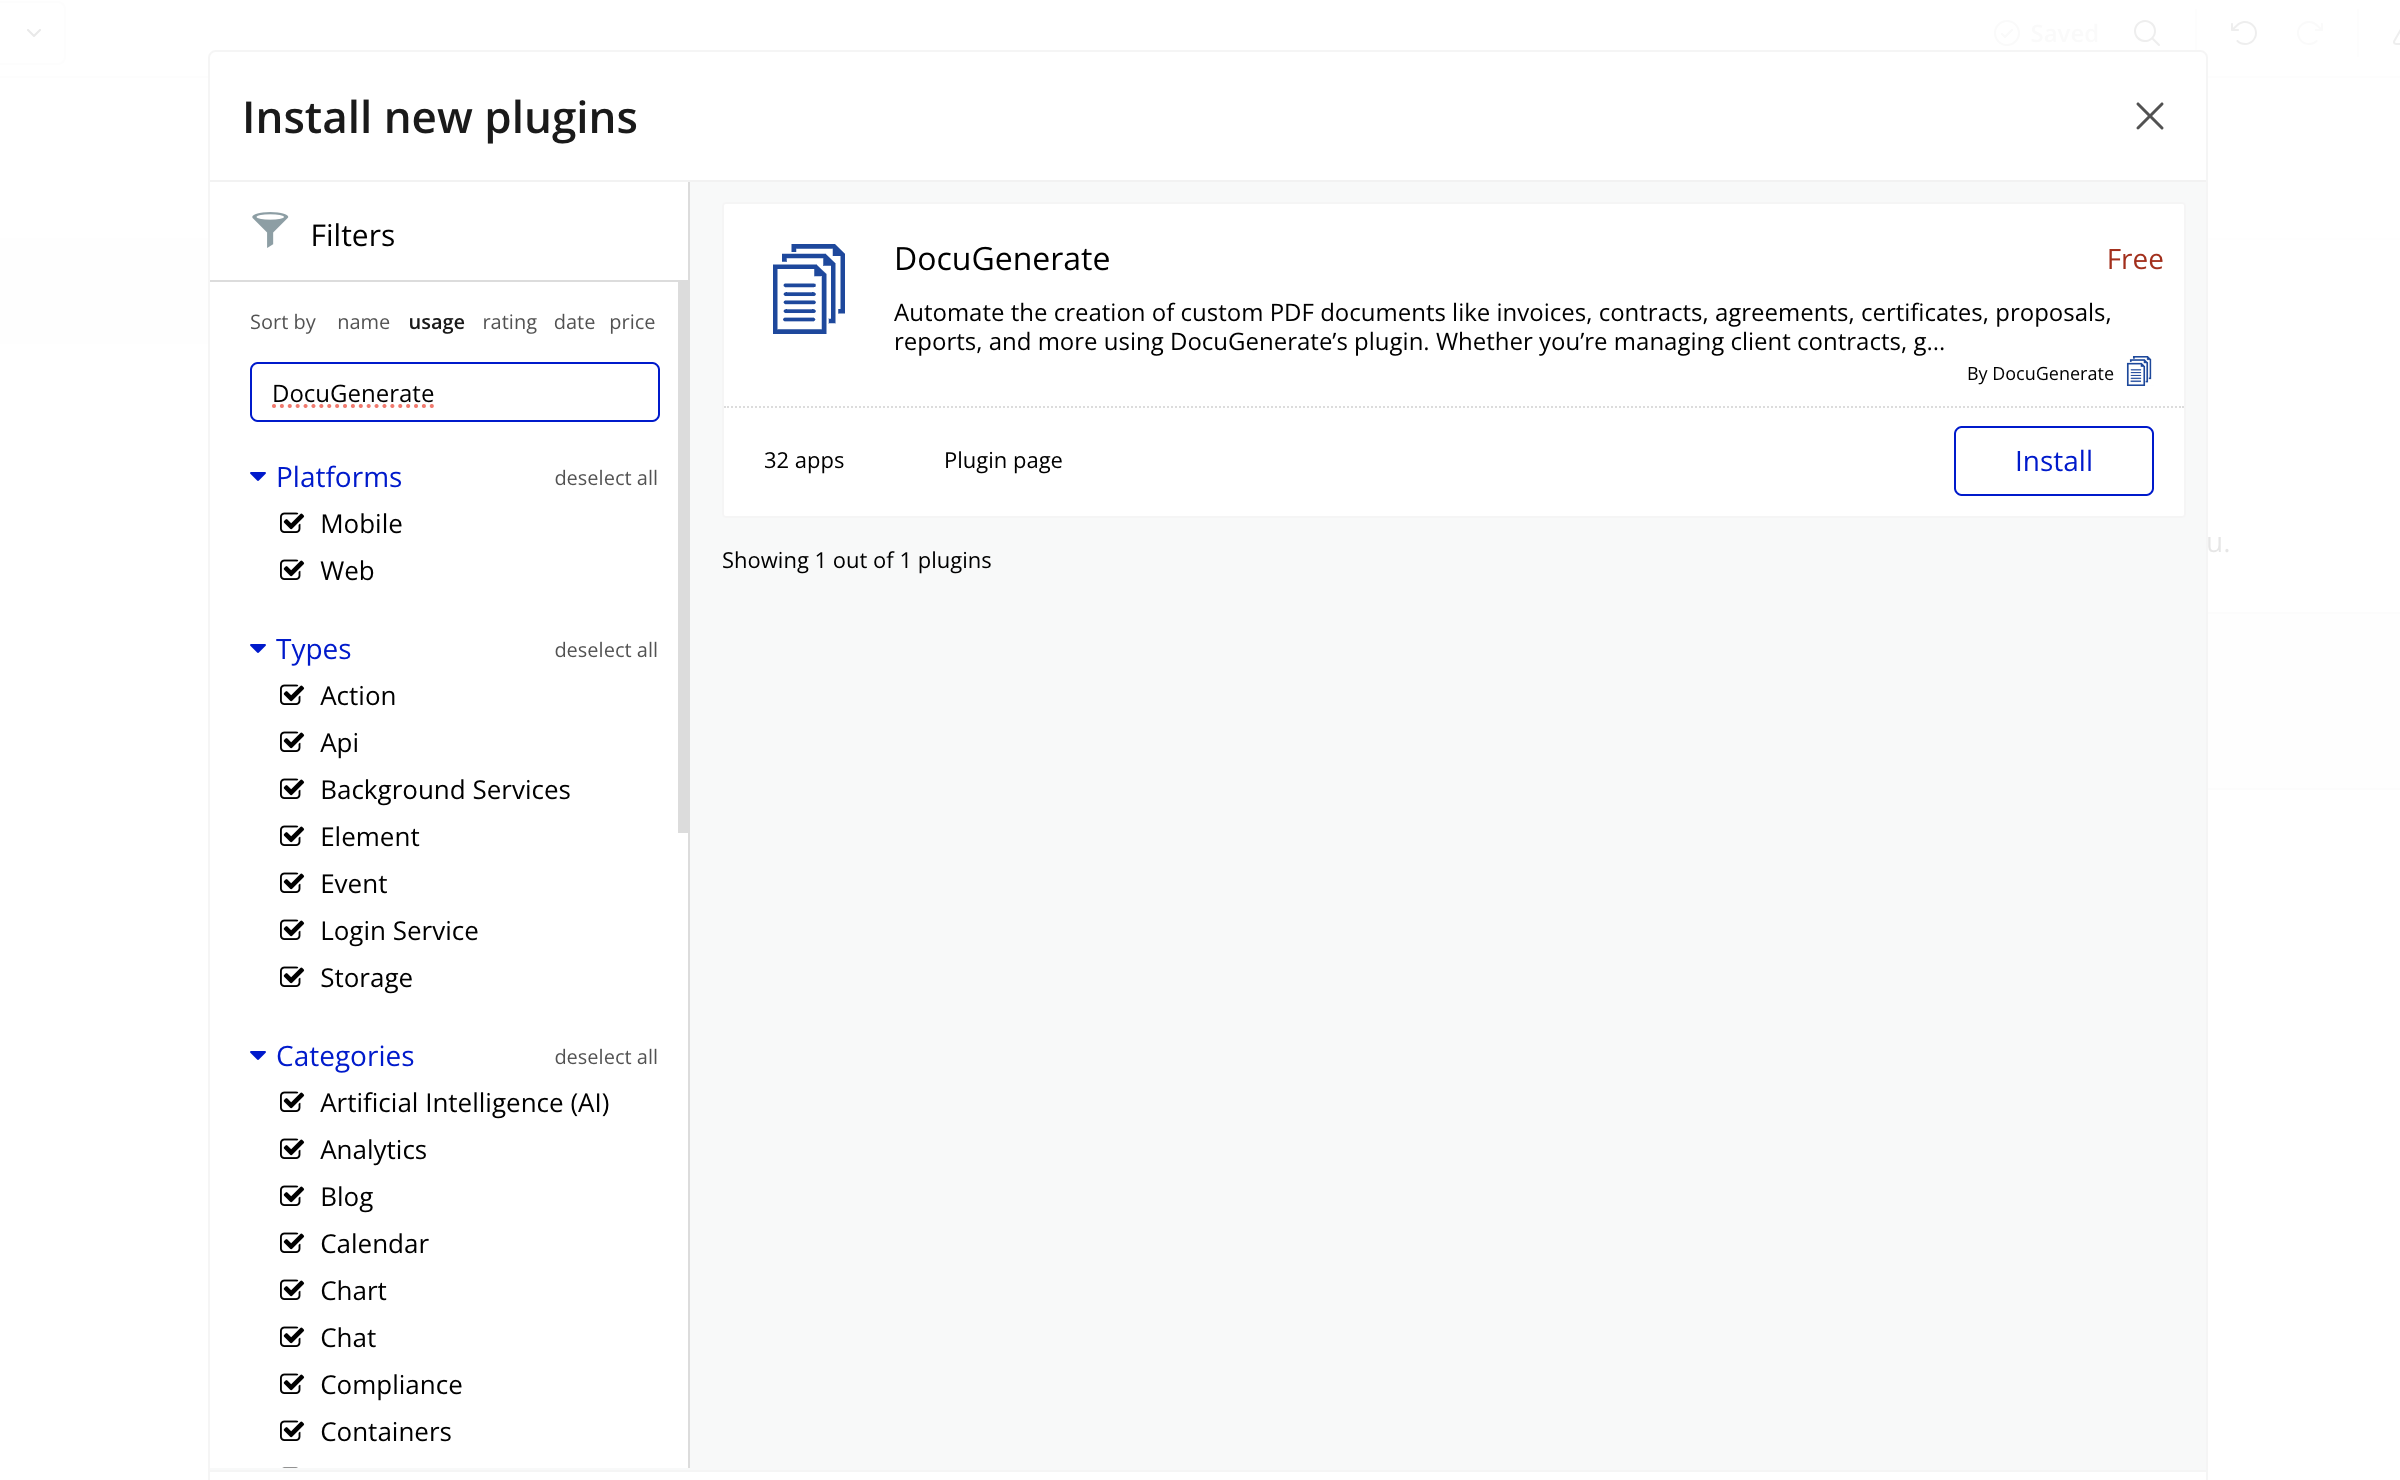Click the Filters funnel icon
The height and width of the screenshot is (1480, 2400).
click(x=269, y=230)
